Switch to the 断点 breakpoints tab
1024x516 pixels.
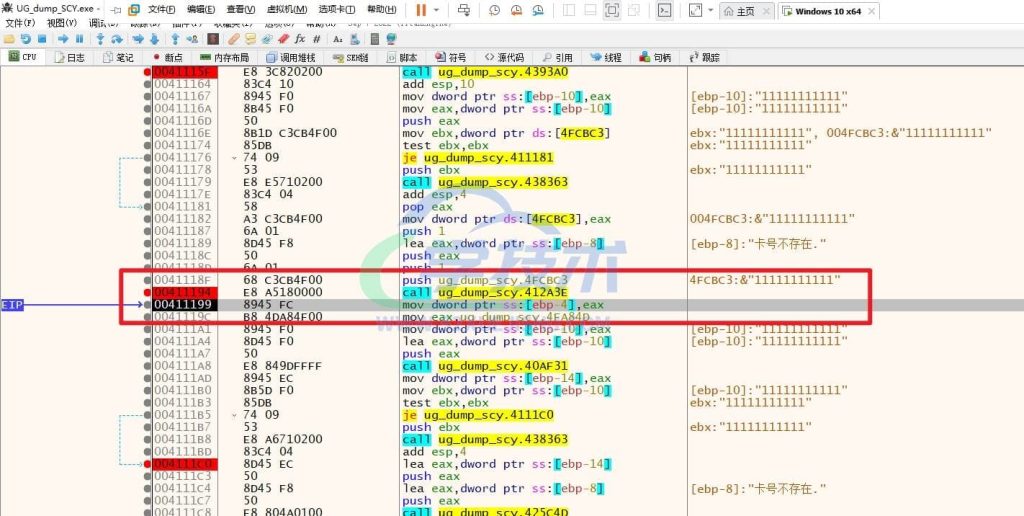[166, 57]
